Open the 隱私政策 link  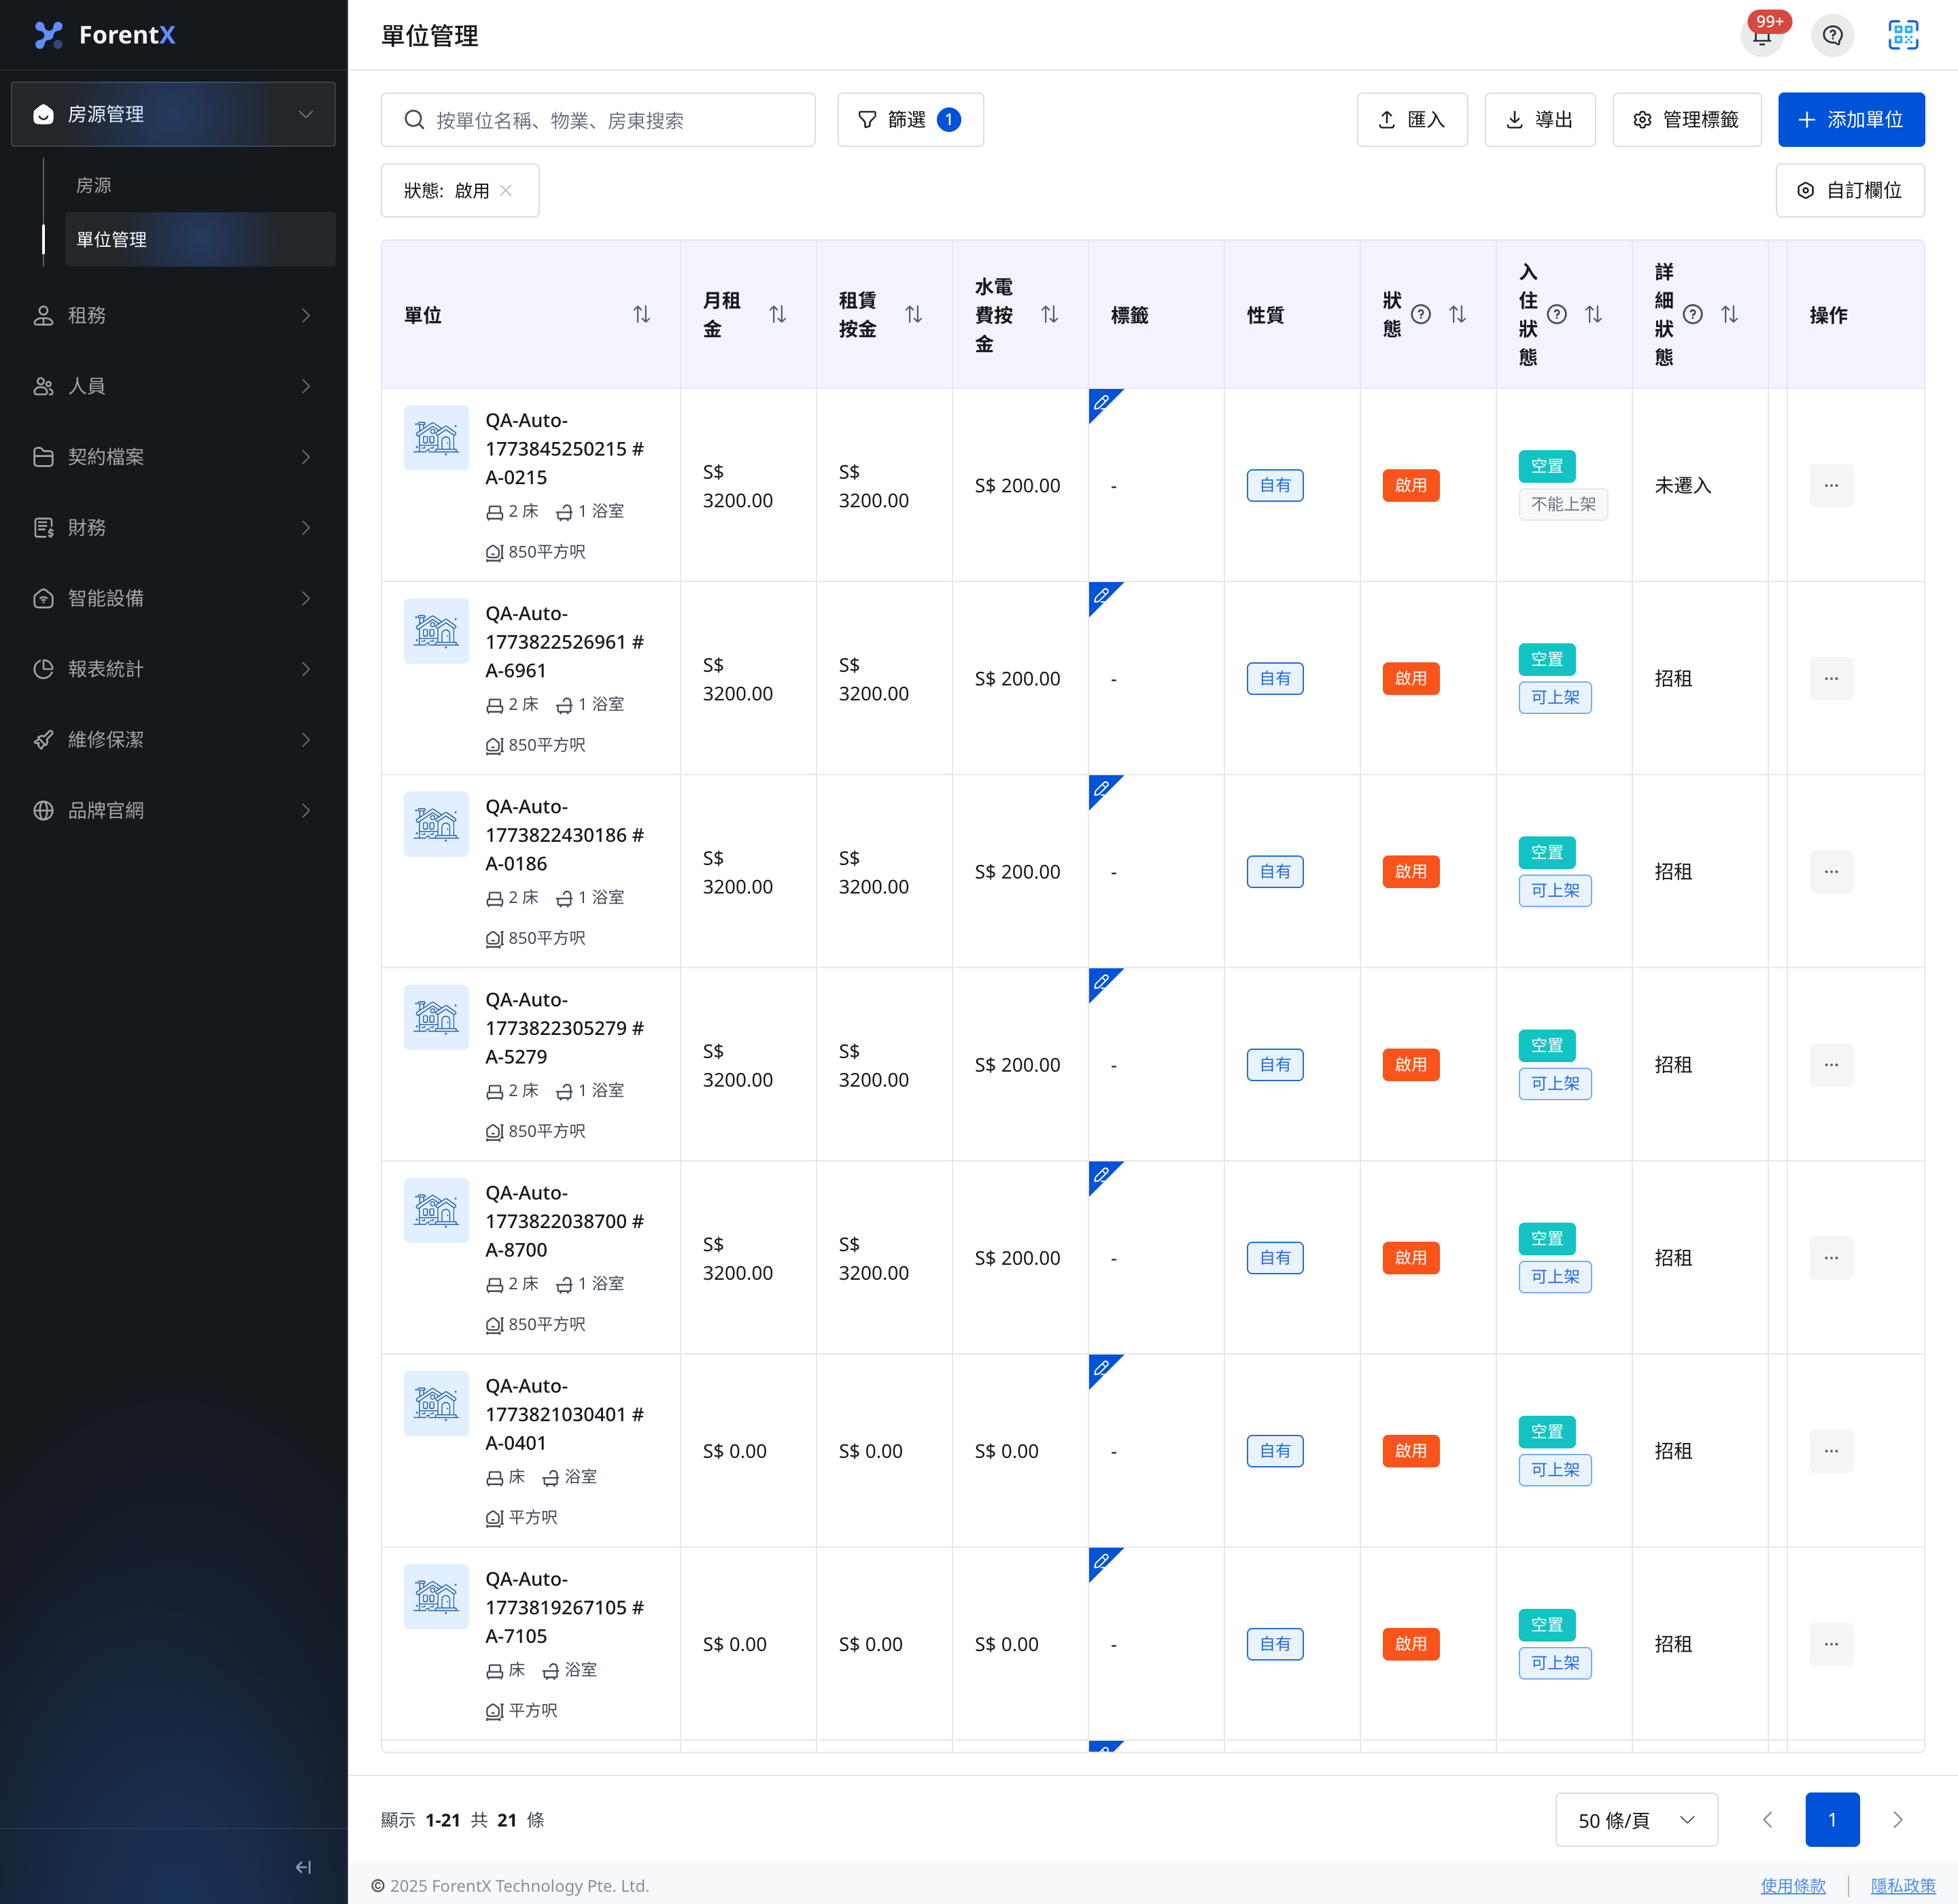click(x=1903, y=1885)
